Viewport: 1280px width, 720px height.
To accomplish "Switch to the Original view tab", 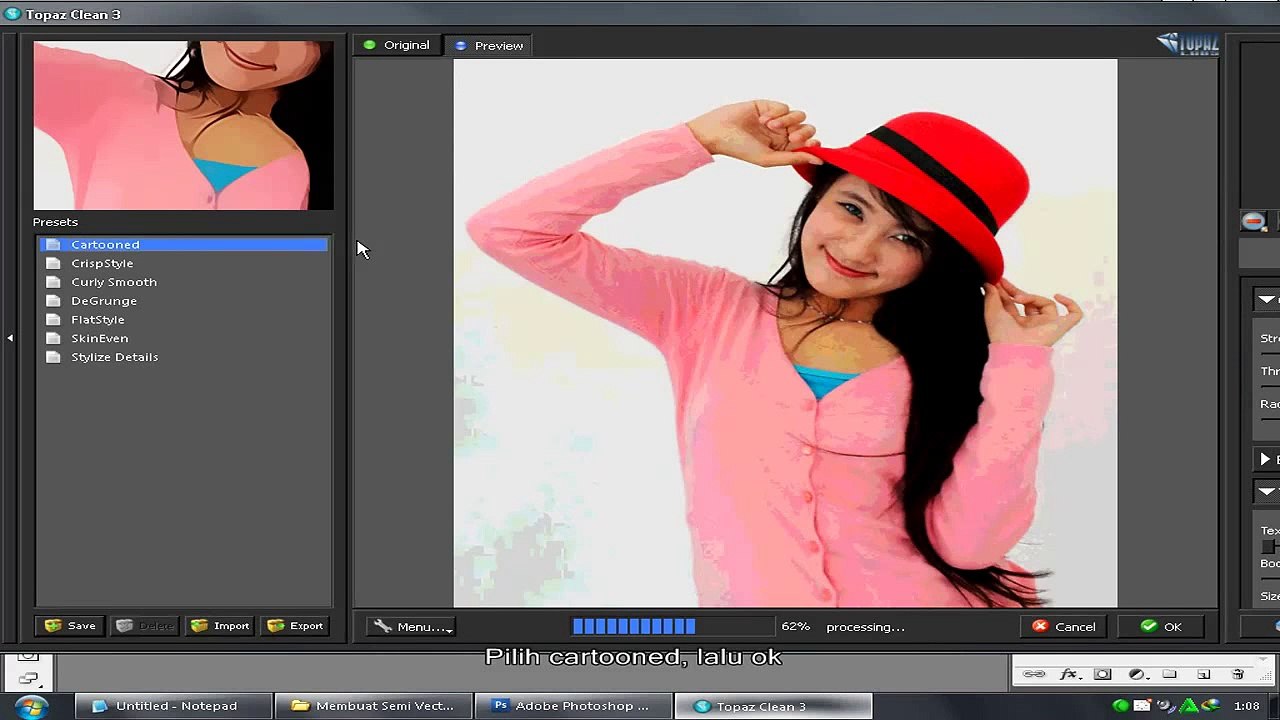I will click(x=397, y=45).
